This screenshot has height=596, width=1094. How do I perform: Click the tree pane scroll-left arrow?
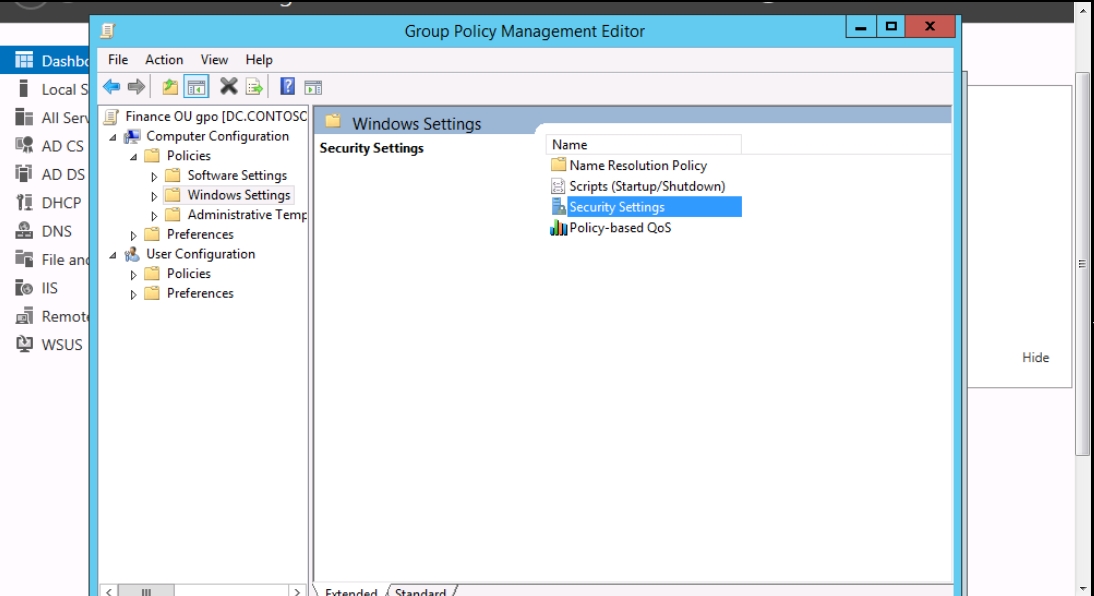109,591
